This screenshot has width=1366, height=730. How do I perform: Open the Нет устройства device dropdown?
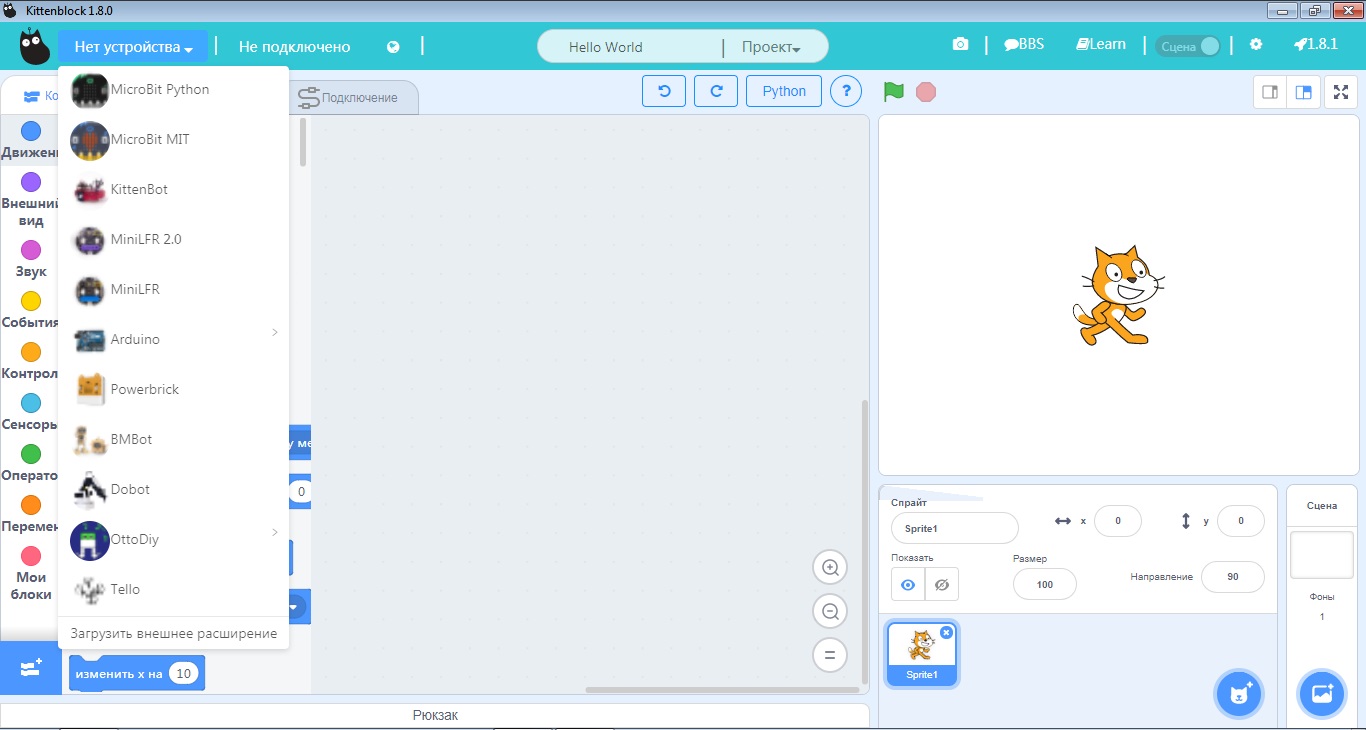click(133, 47)
